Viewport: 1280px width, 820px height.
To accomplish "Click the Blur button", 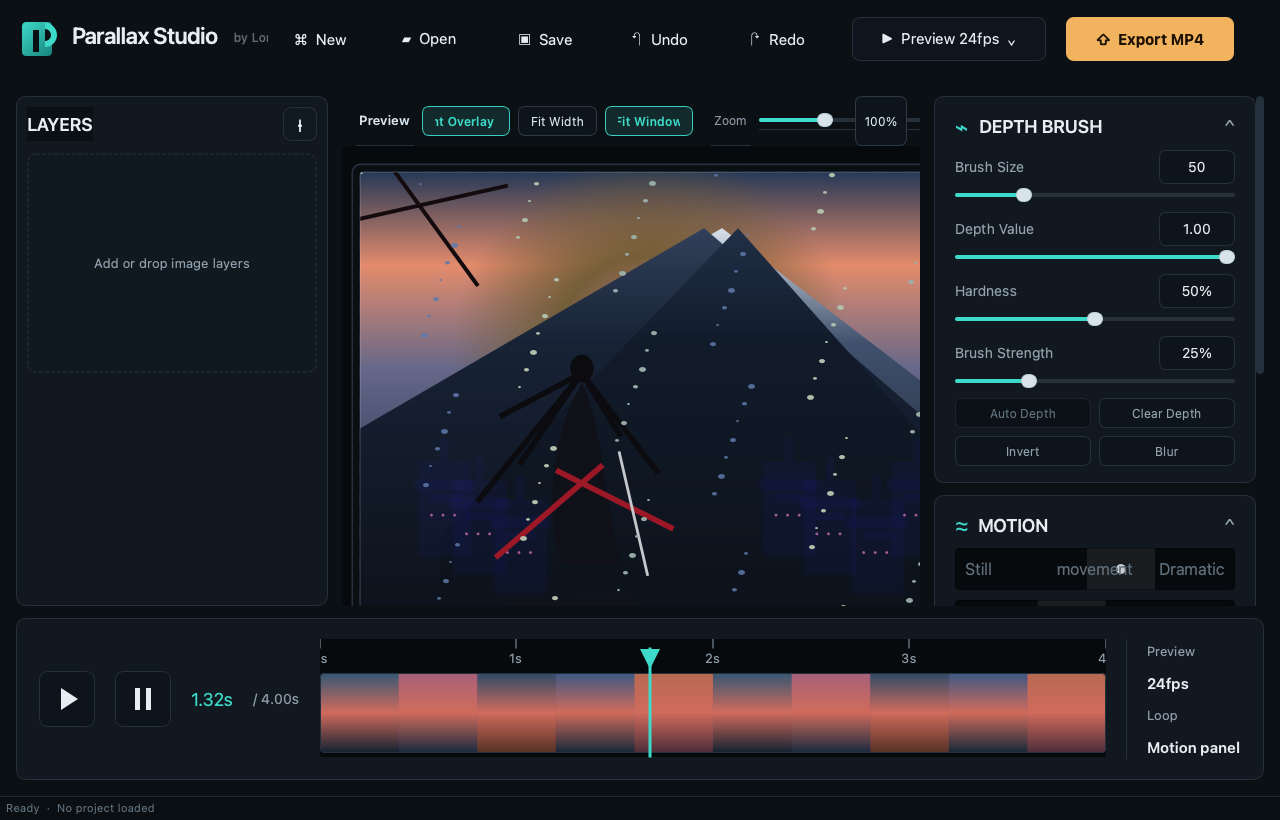I will pyautogui.click(x=1167, y=451).
